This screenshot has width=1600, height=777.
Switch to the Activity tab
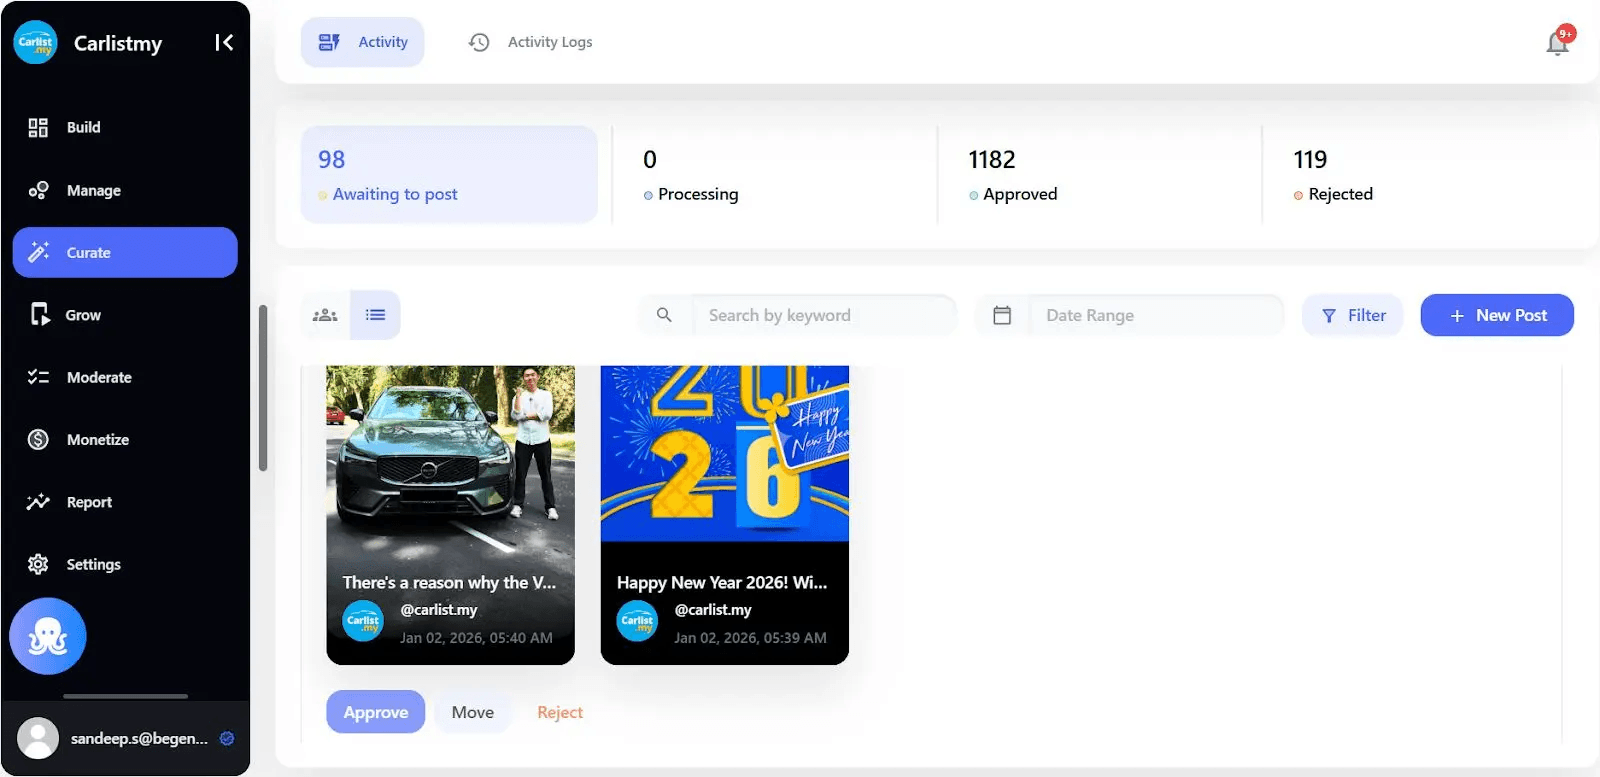click(362, 42)
